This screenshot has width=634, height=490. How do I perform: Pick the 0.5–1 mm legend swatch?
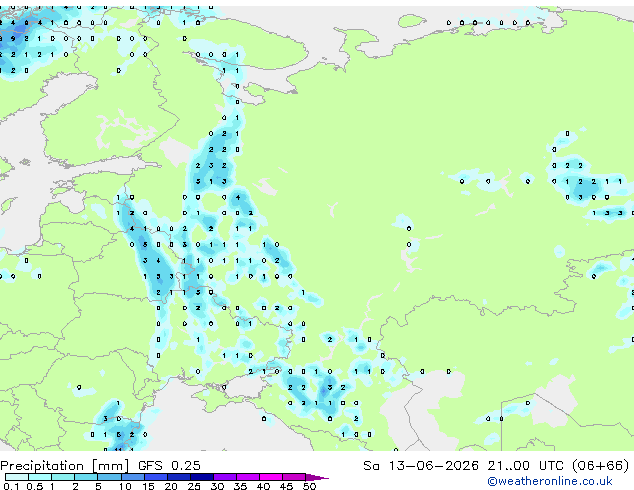point(40,477)
